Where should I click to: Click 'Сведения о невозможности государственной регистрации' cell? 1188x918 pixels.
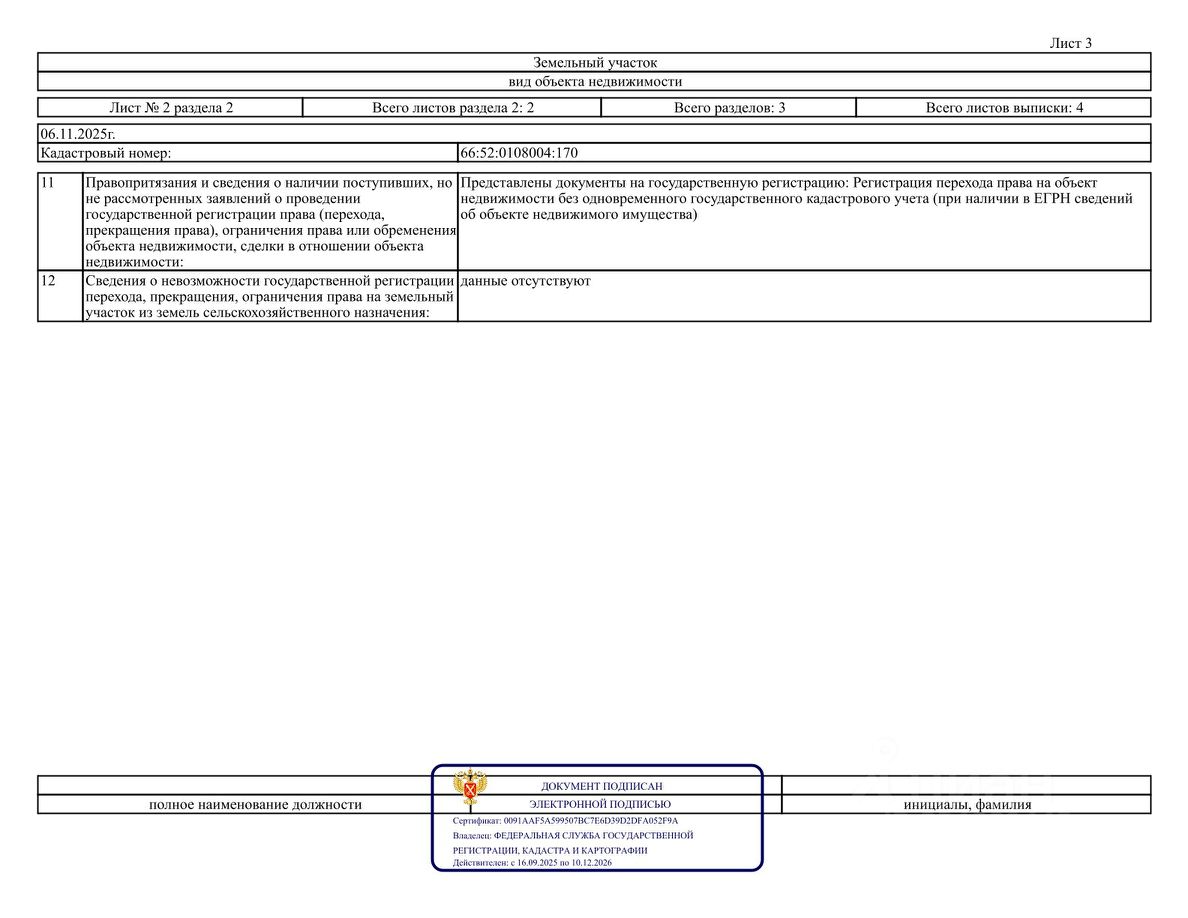coord(270,296)
